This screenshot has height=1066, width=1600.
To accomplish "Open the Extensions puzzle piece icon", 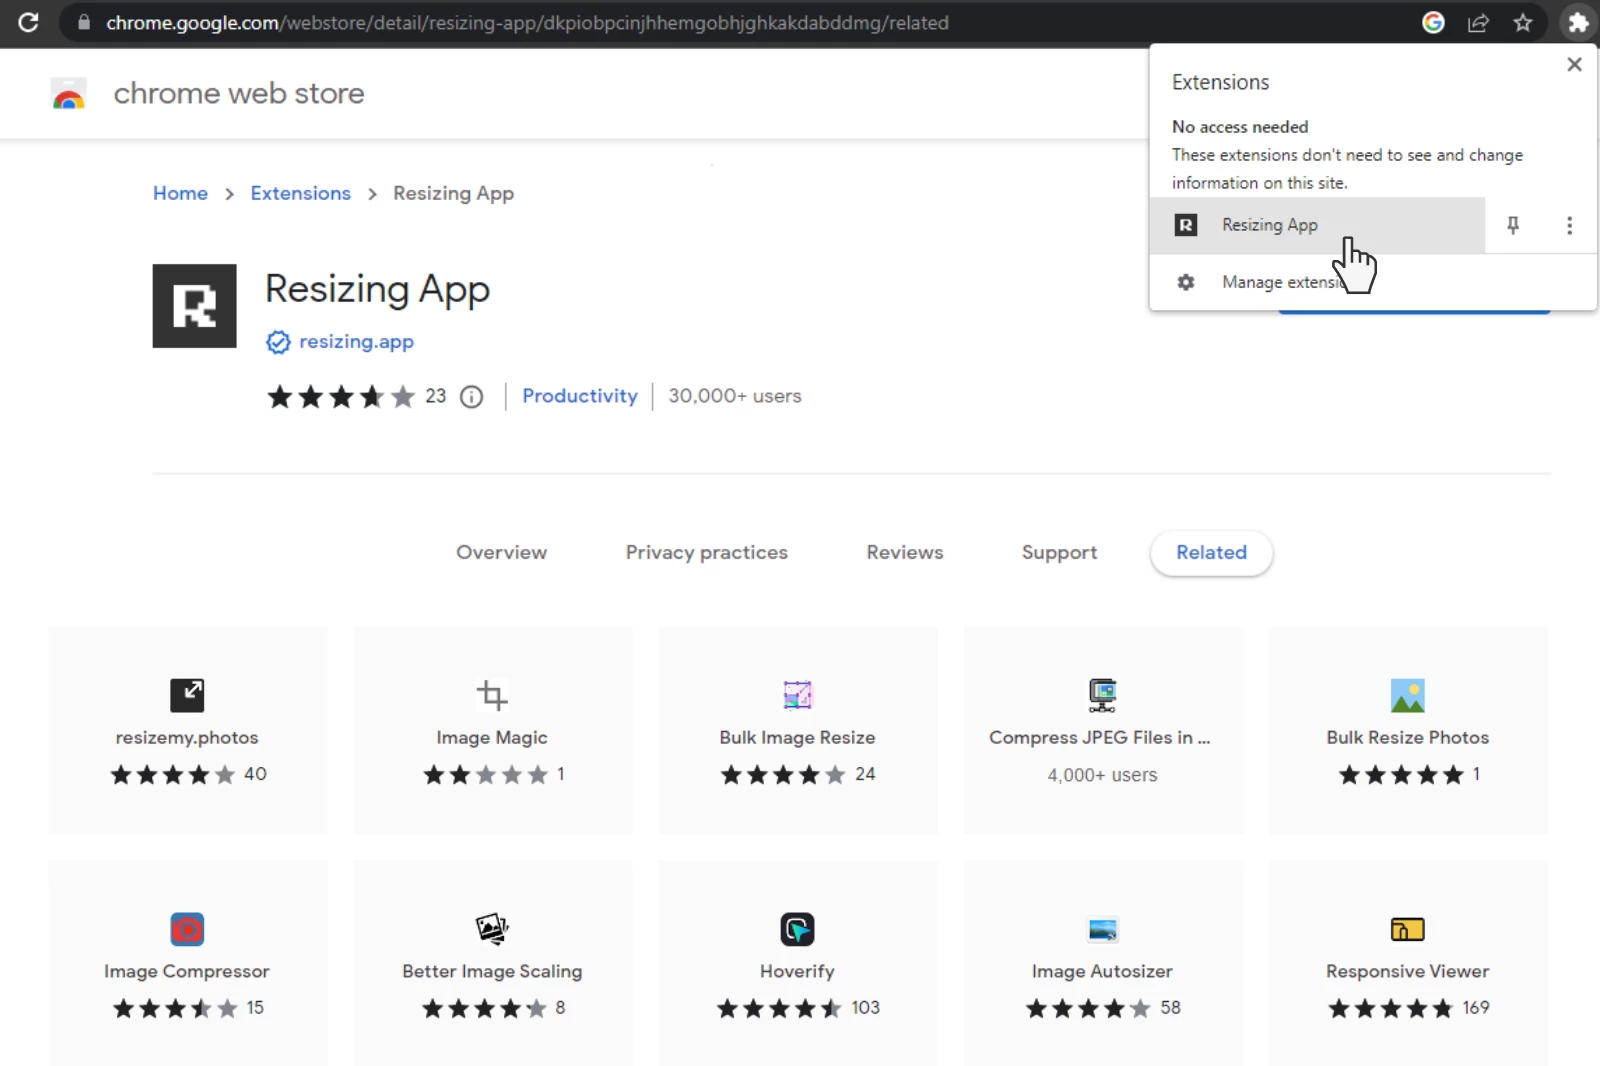I will (x=1577, y=22).
